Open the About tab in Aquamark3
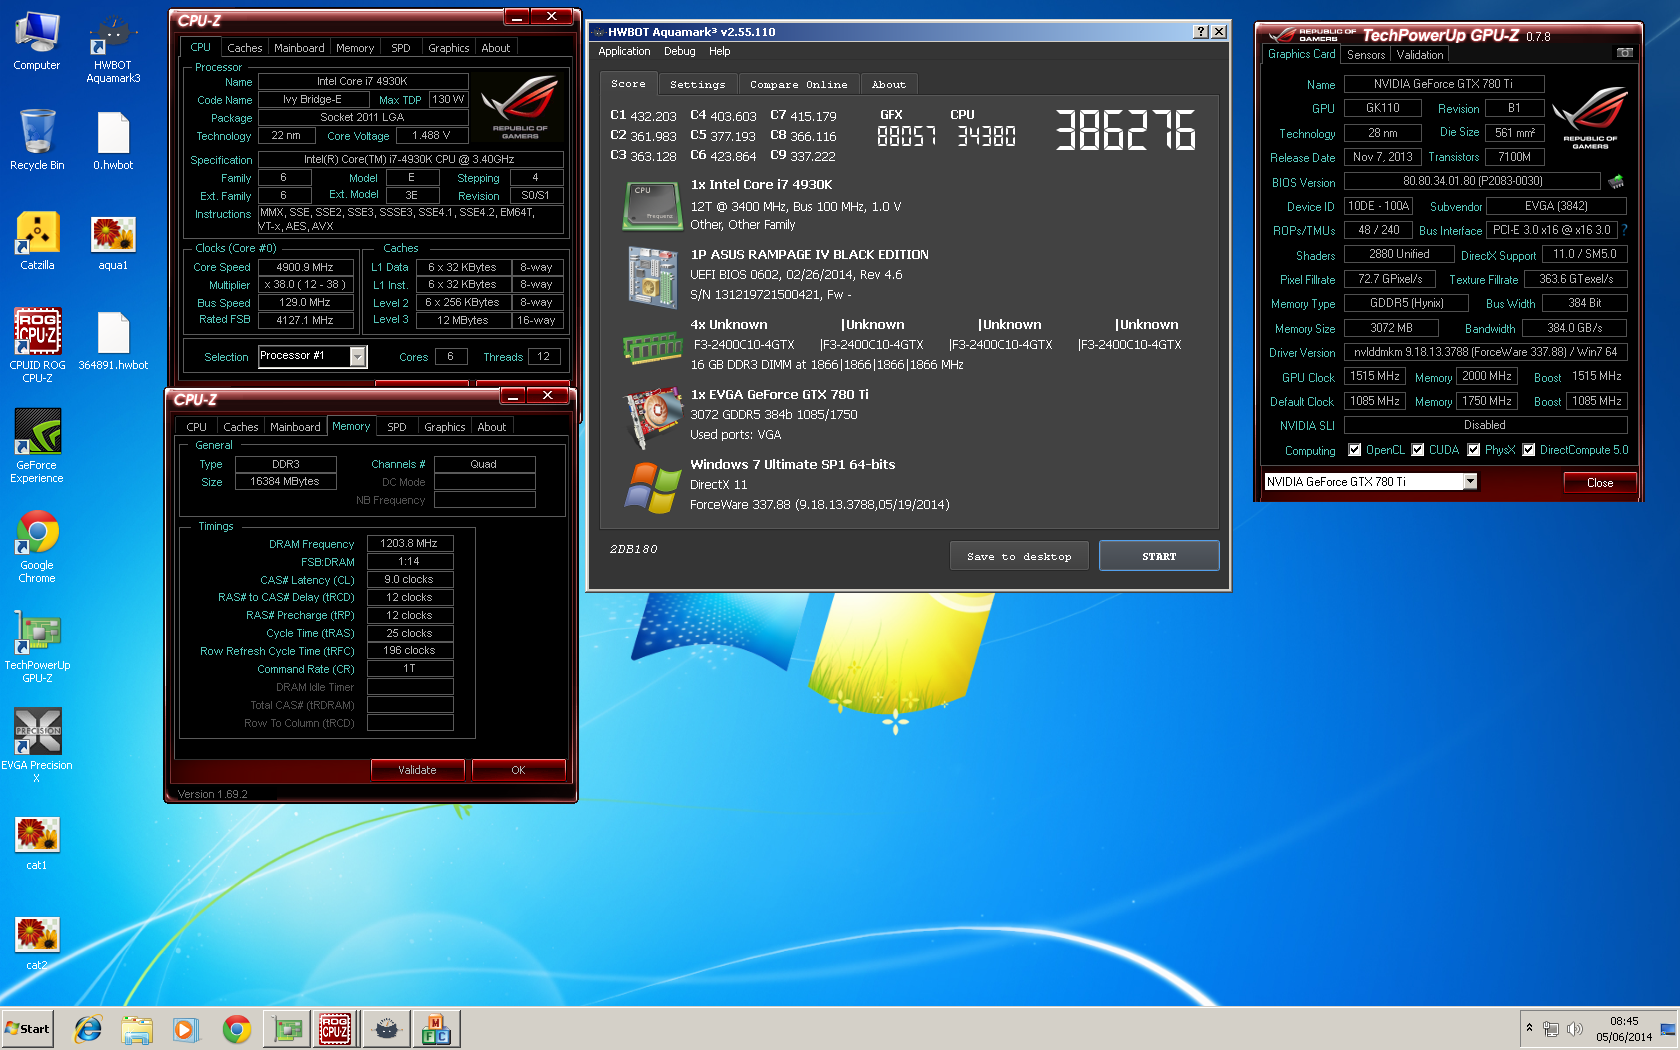The image size is (1680, 1050). coord(888,85)
